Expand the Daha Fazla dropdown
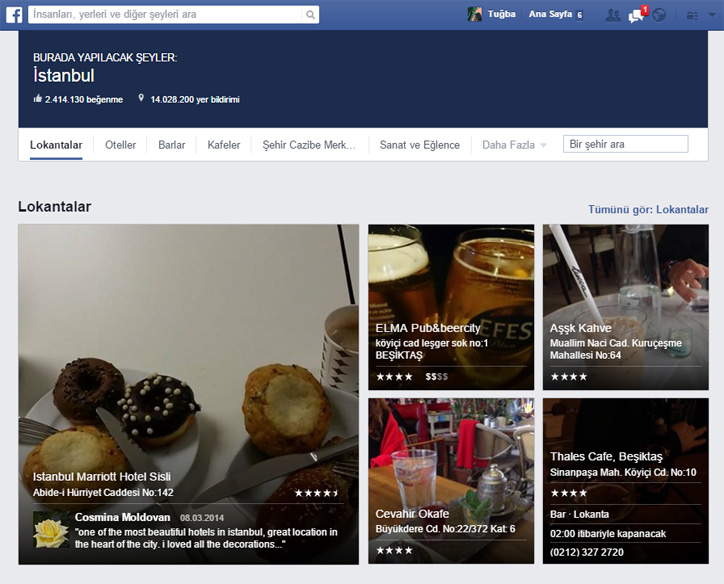This screenshot has height=584, width=724. point(514,145)
